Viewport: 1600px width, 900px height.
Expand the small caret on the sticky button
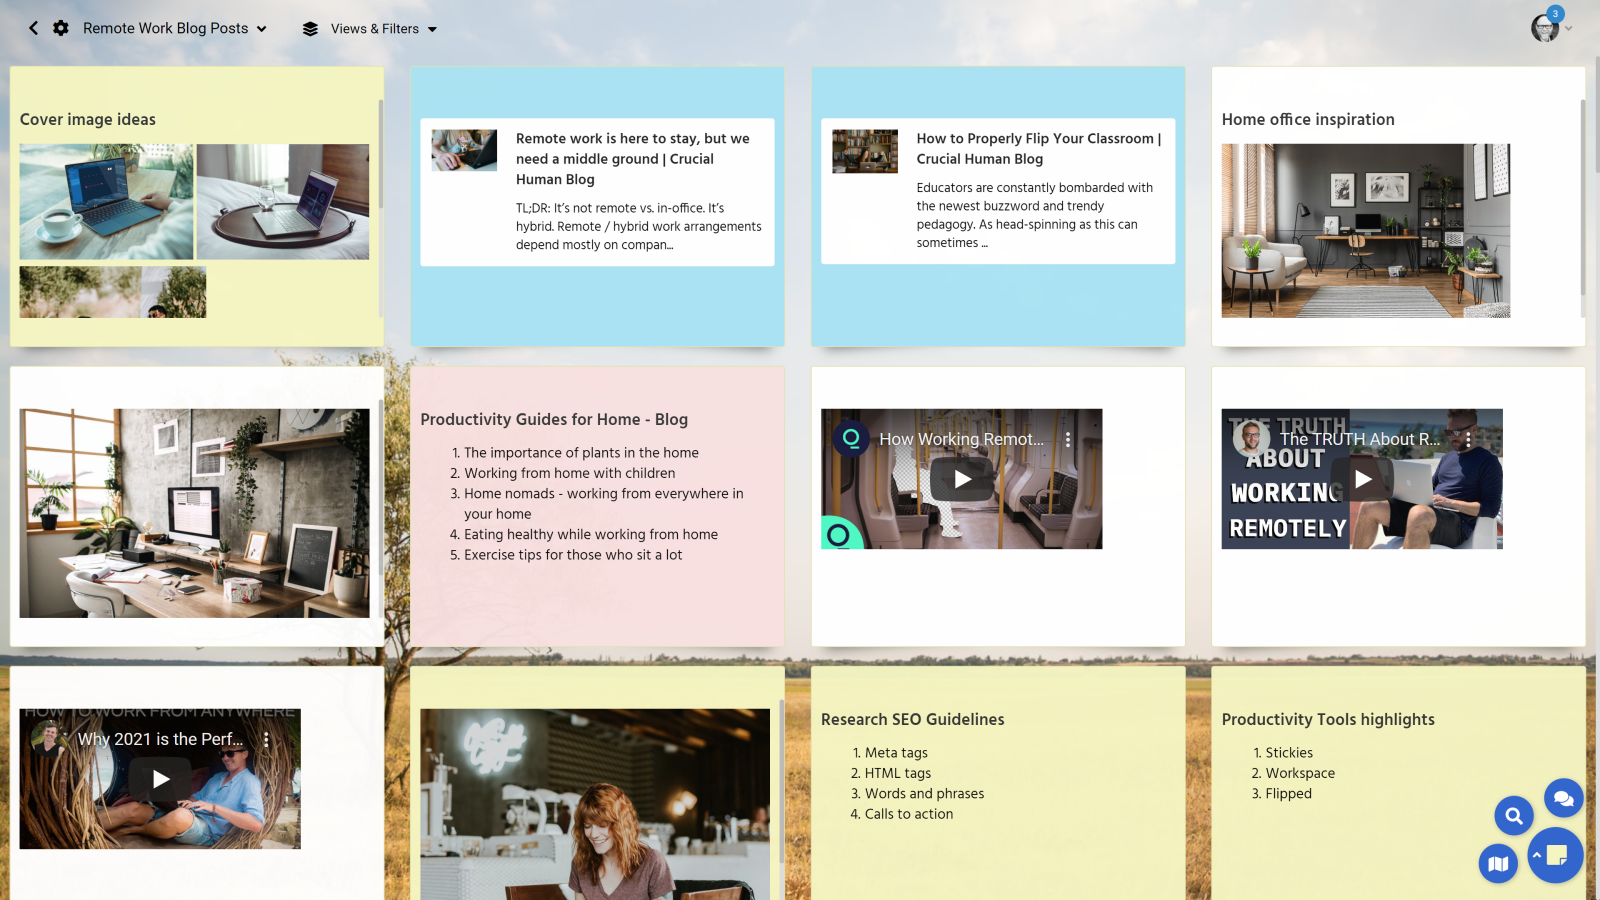tap(1537, 855)
